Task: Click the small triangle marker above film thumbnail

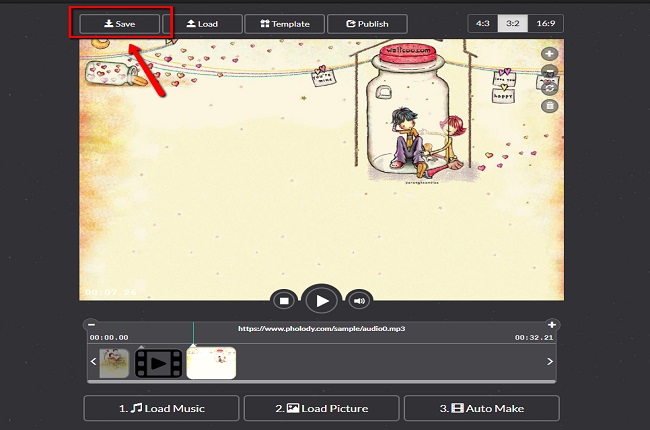Action: point(141,347)
